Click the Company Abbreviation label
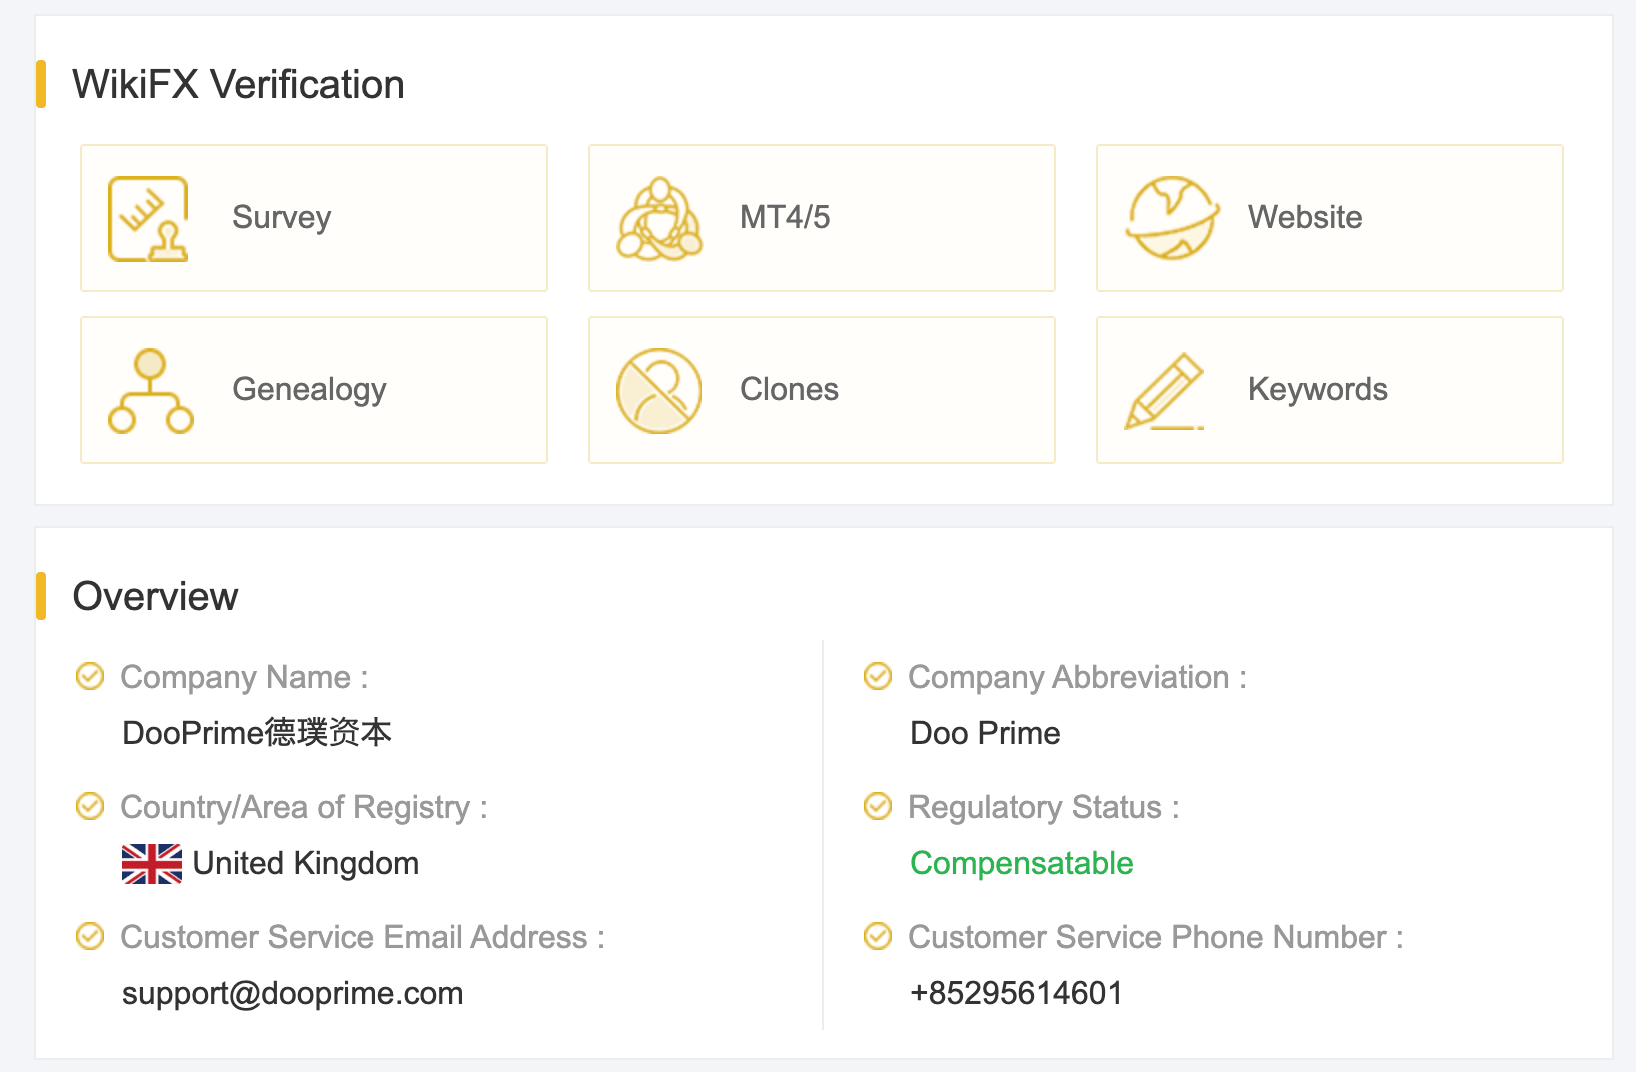1636x1072 pixels. point(1077,678)
